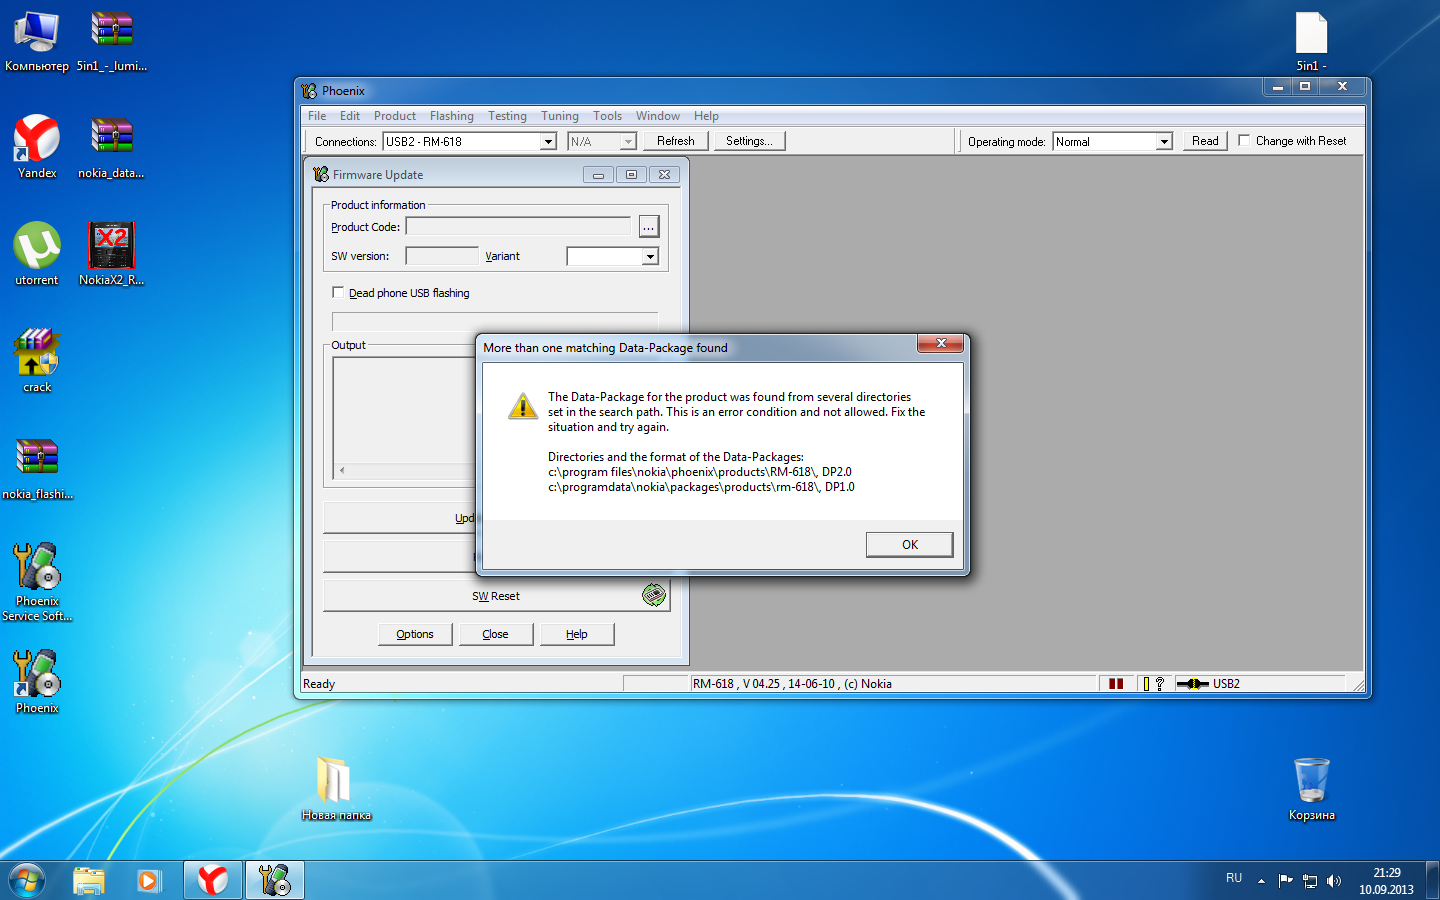1440x900 pixels.
Task: Click RM-618 version status text
Action: tap(792, 684)
